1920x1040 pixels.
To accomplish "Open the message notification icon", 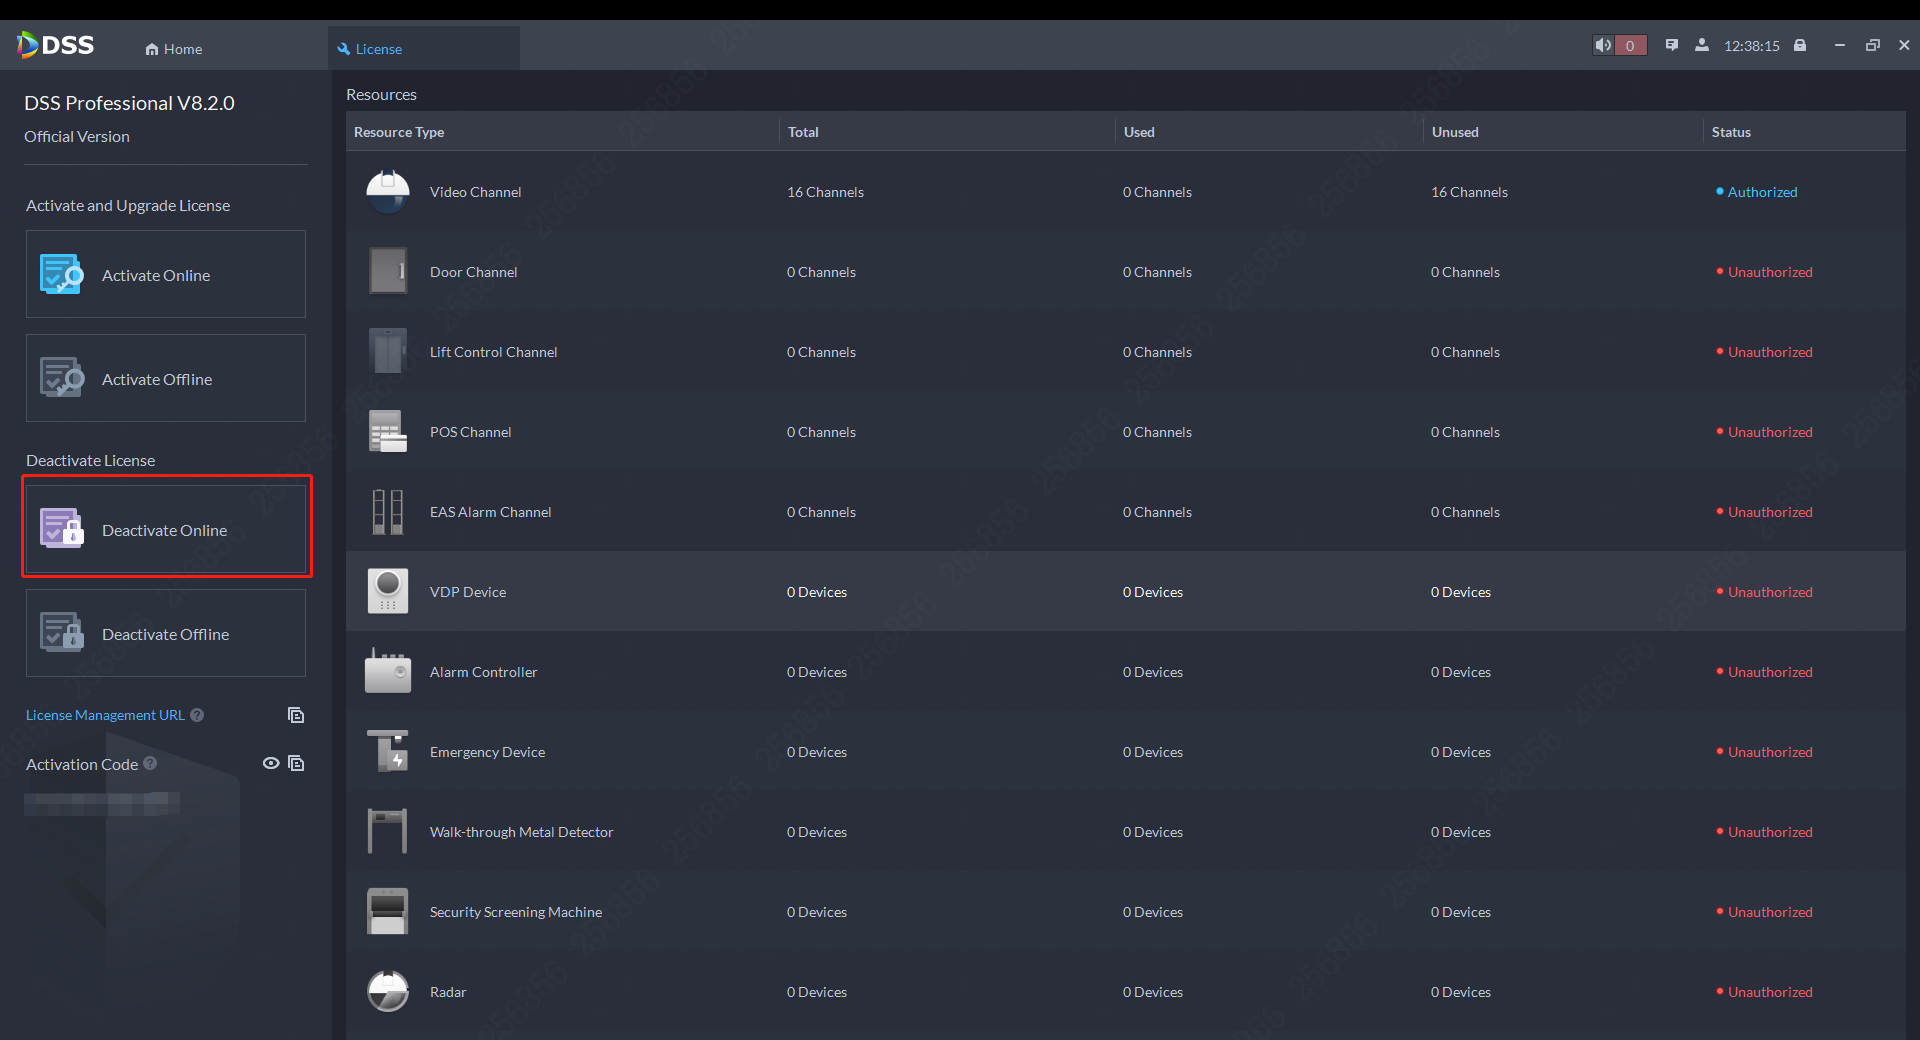I will pos(1671,45).
